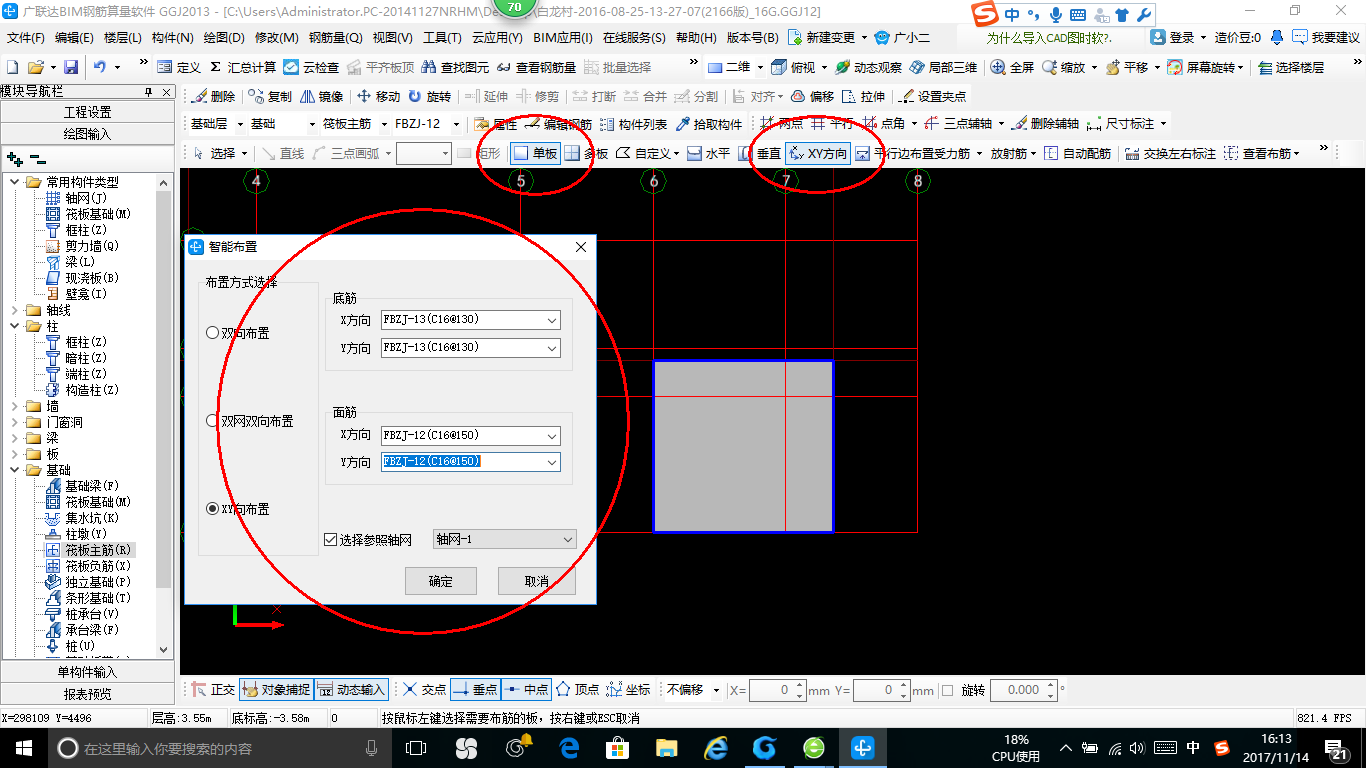The image size is (1366, 768).
Task: Select the 复制 copy tool
Action: click(270, 96)
